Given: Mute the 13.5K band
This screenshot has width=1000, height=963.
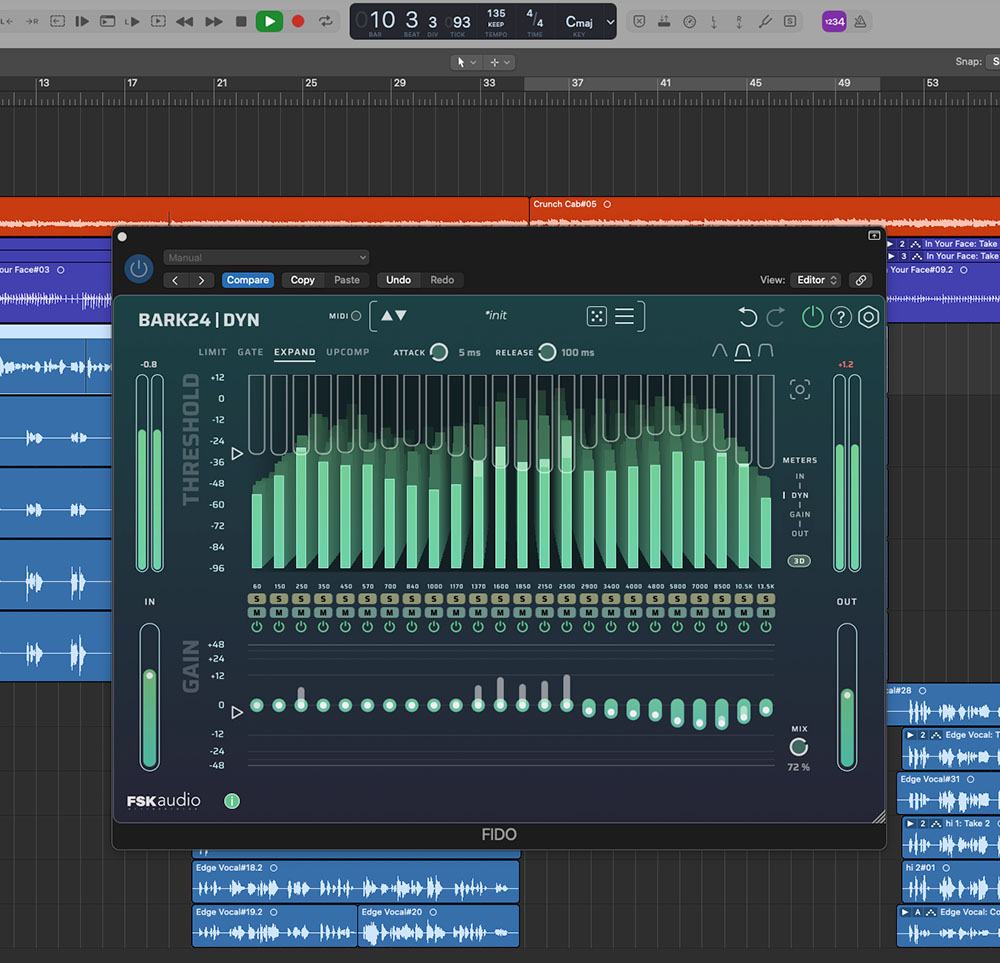Looking at the screenshot, I should (765, 612).
